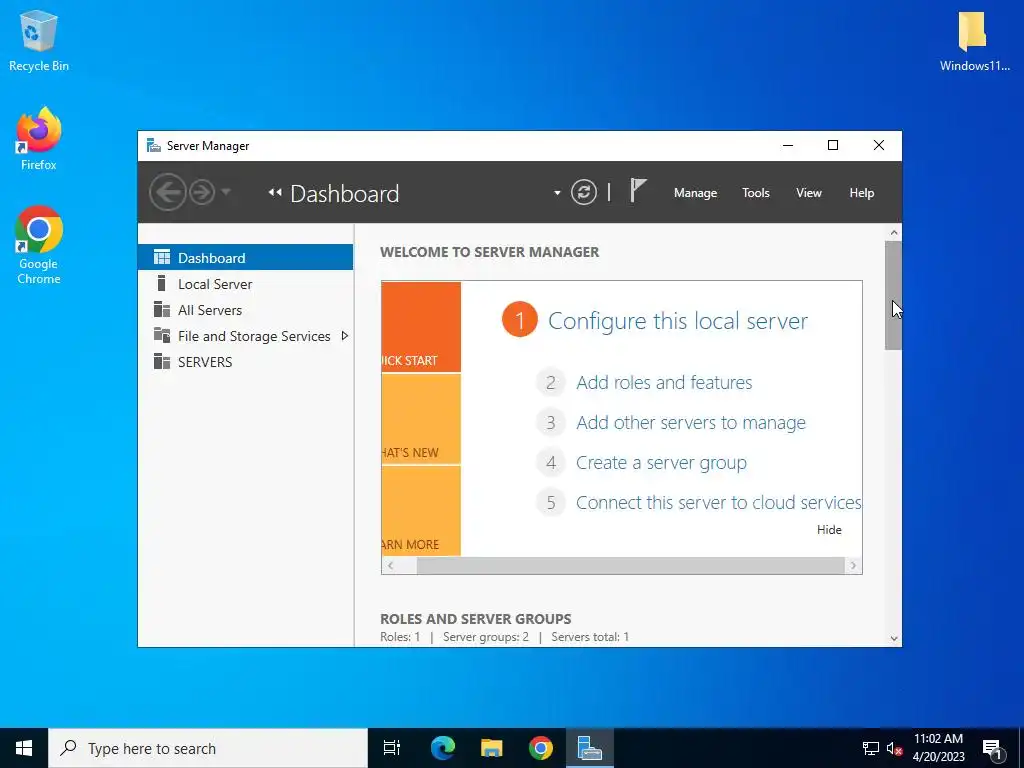The height and width of the screenshot is (768, 1024).
Task: Click the double-arrow breadcrumb icon before Dashboard
Action: coord(275,193)
